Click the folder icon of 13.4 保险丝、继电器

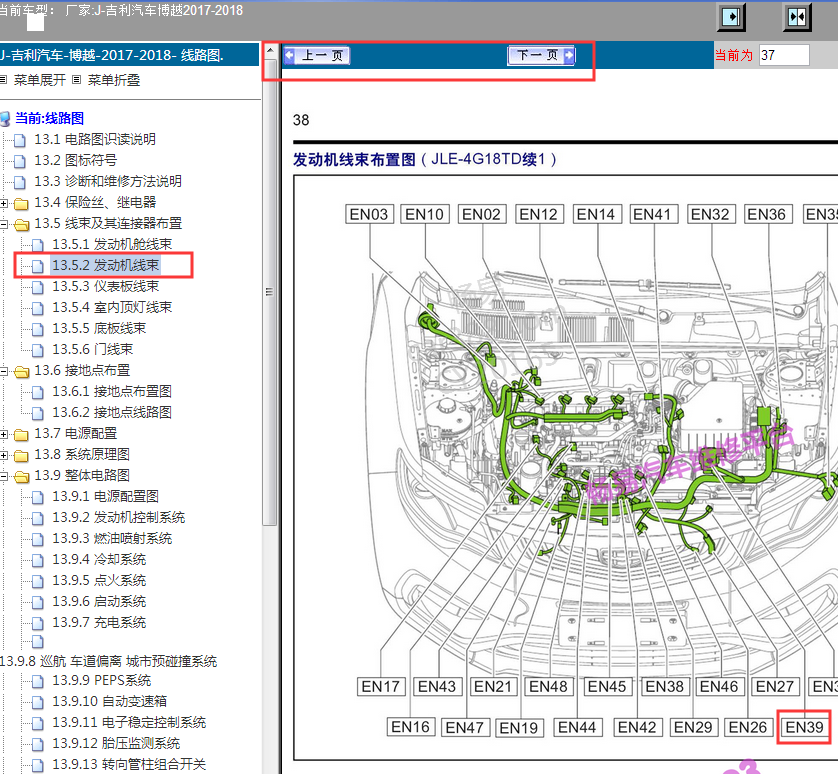point(21,204)
